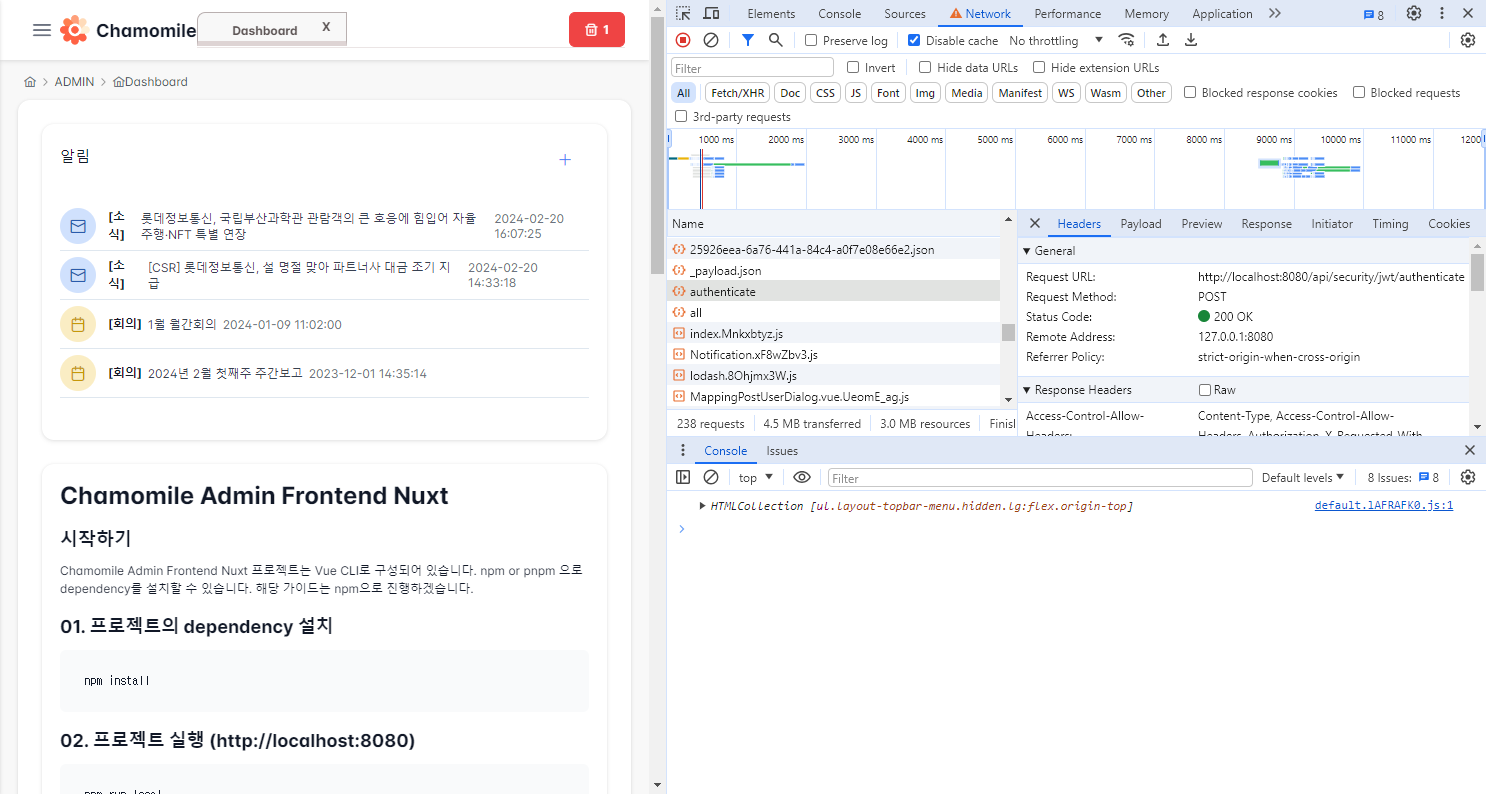Open the No throttling dropdown
The height and width of the screenshot is (794, 1486).
(1056, 40)
